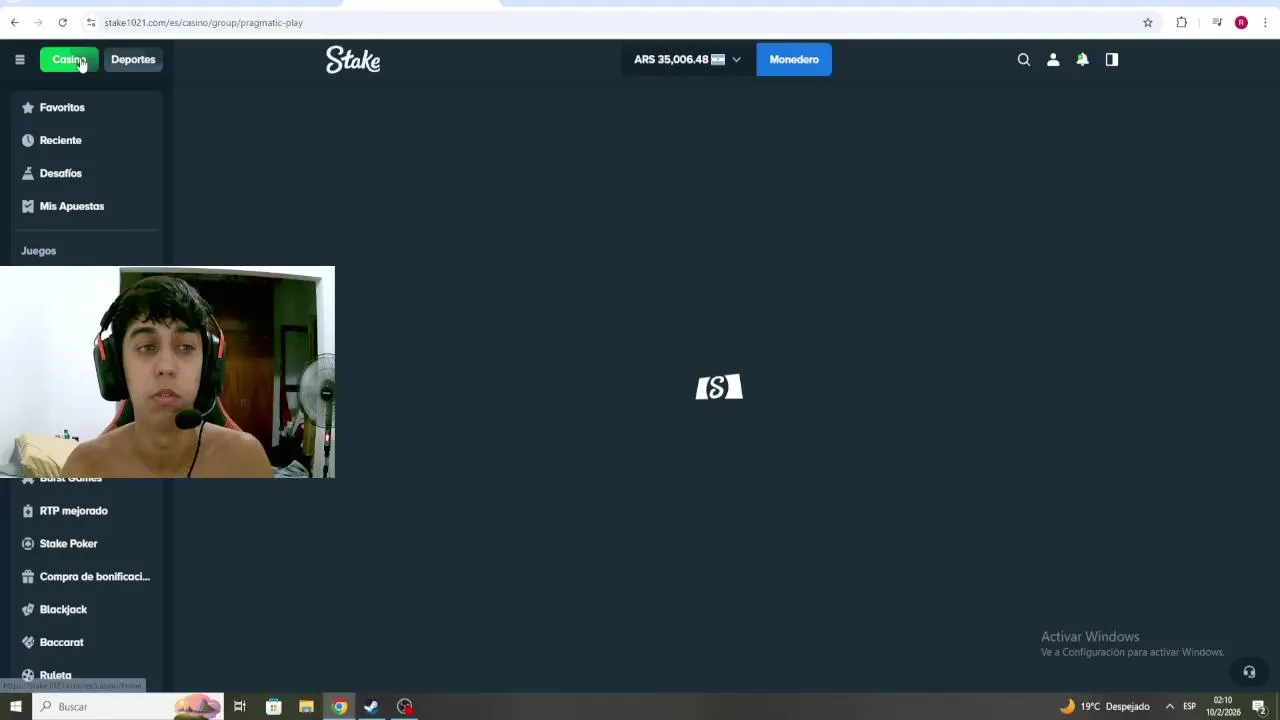Open the Chrome three-dot menu
1280x720 pixels.
click(1265, 22)
